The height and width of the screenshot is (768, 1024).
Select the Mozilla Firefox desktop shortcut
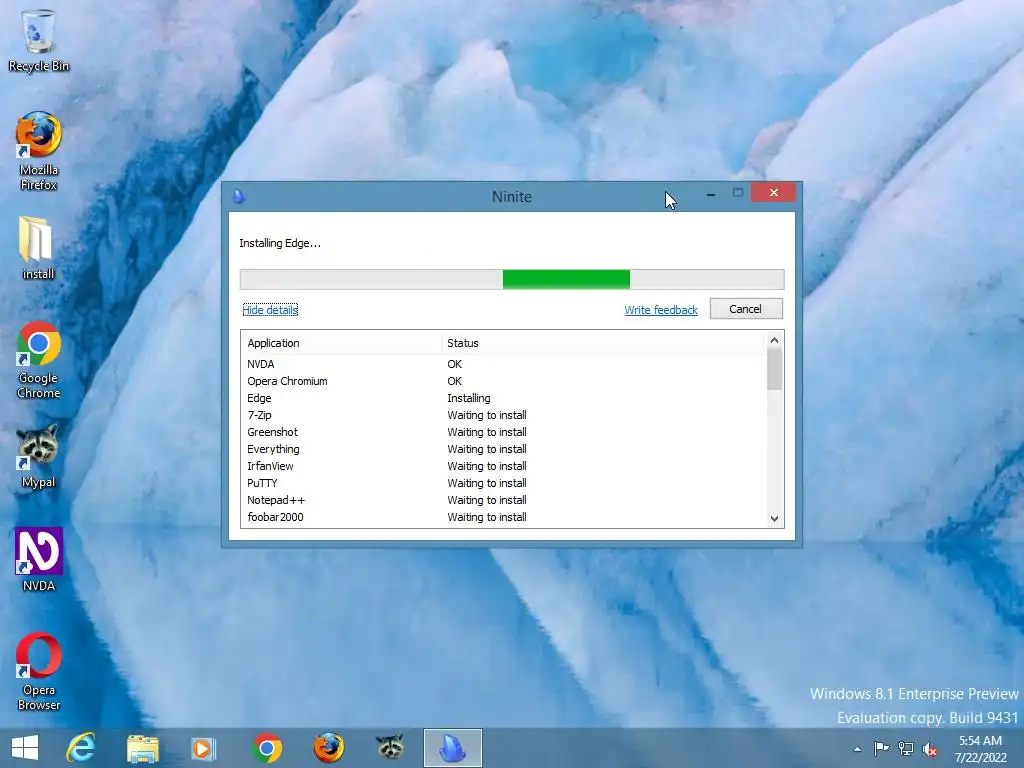point(39,151)
